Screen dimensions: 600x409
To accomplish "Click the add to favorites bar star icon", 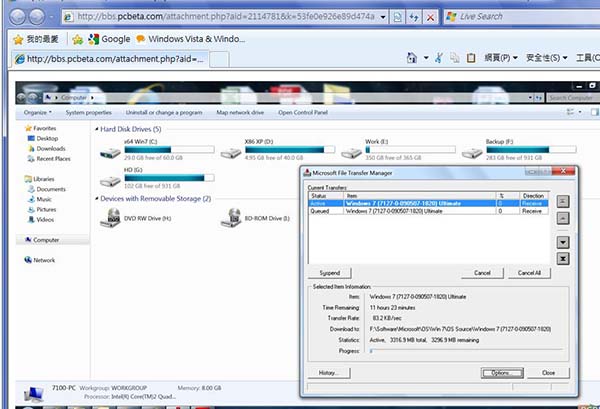I will (78, 39).
